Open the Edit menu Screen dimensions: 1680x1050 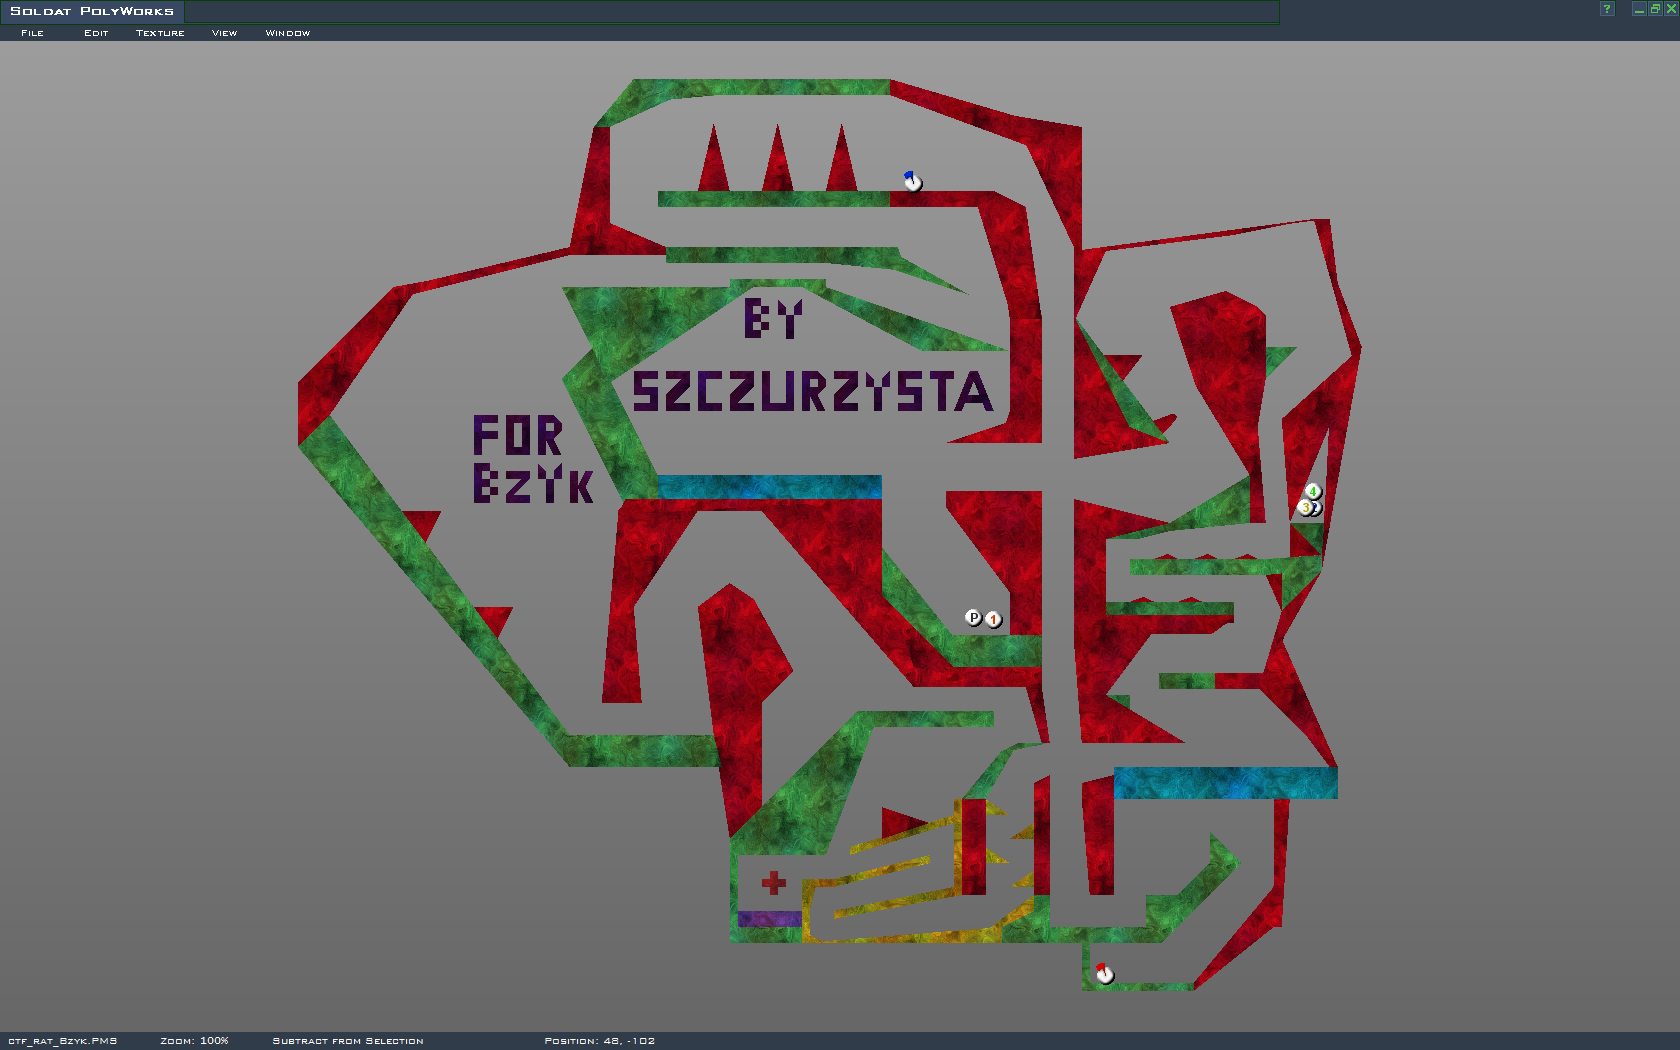click(96, 33)
